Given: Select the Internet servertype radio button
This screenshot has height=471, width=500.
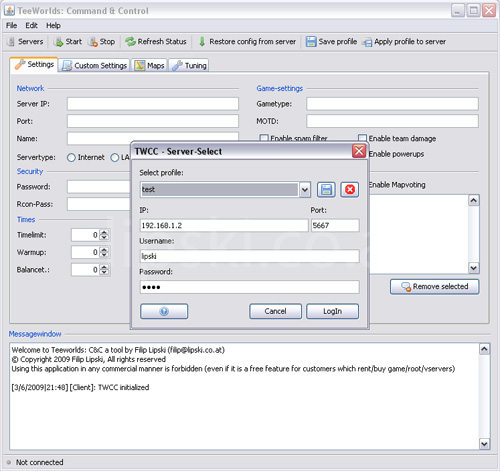Looking at the screenshot, I should coord(71,158).
